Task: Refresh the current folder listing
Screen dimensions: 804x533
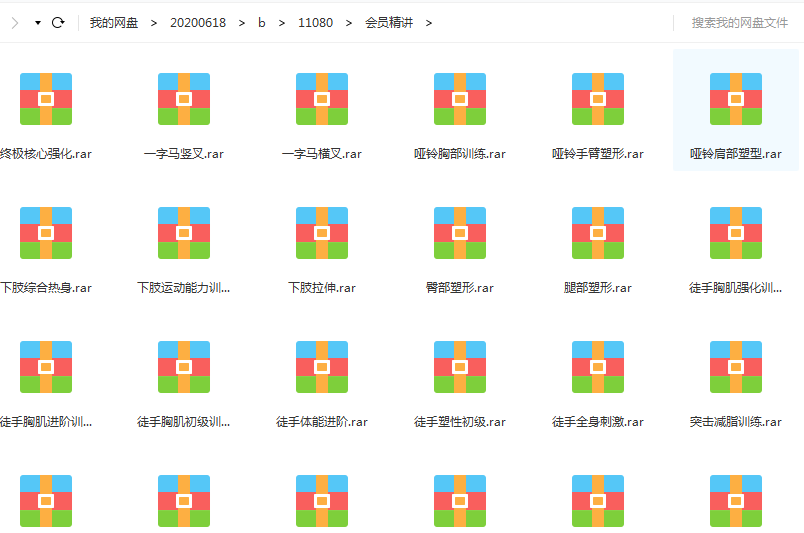Action: pyautogui.click(x=58, y=22)
